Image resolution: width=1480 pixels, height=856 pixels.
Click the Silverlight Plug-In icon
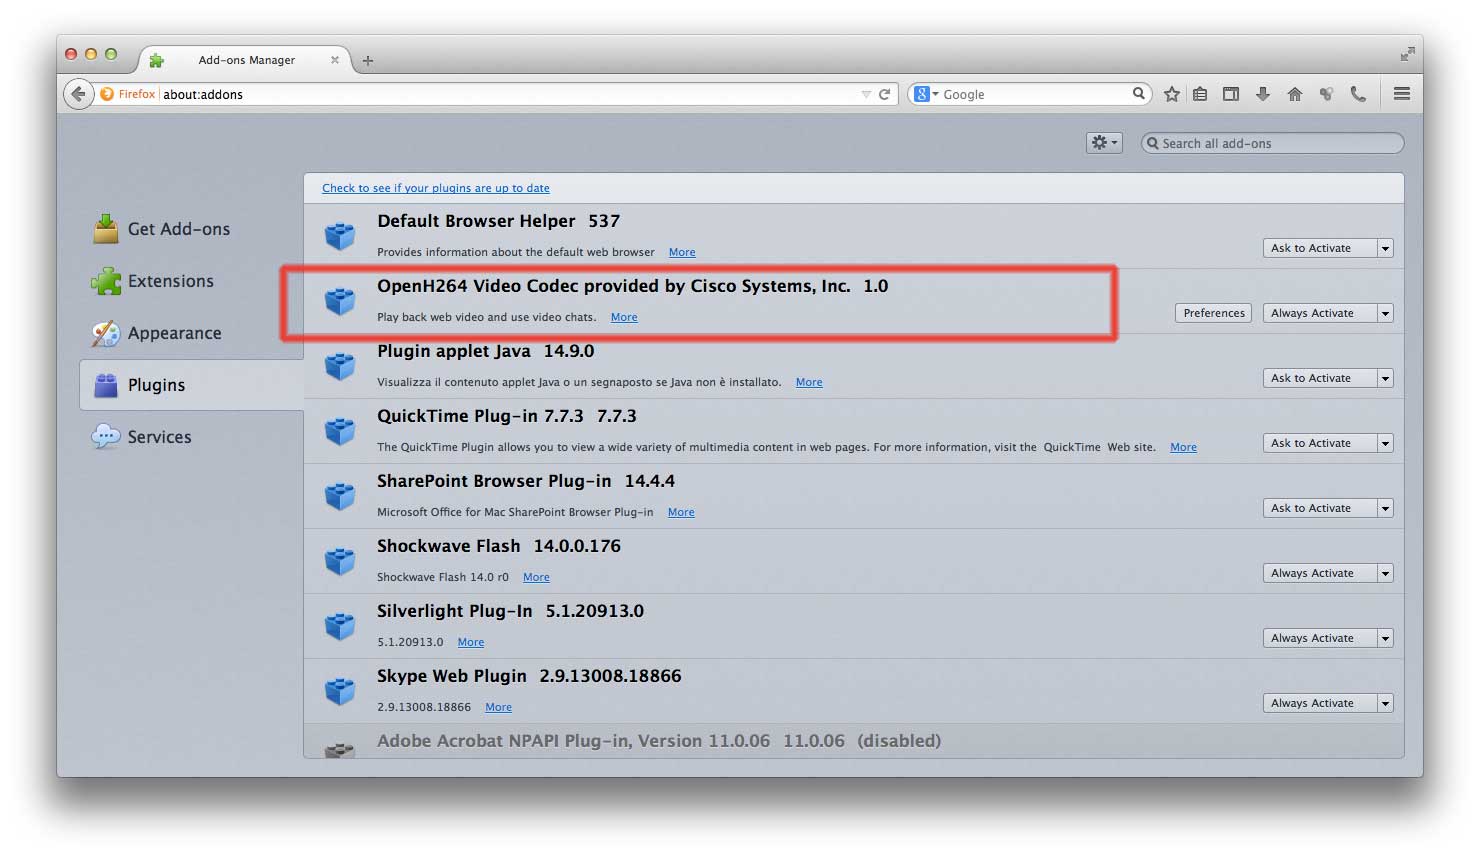click(340, 626)
